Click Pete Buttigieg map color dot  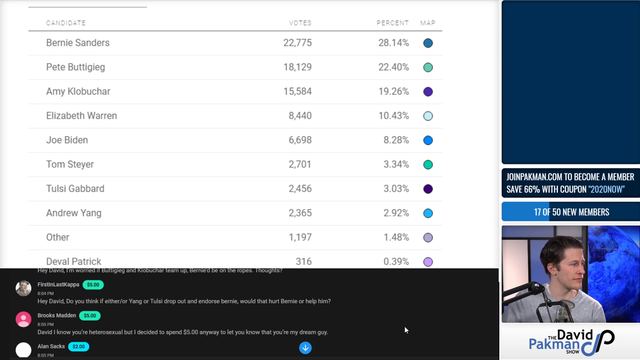tap(428, 67)
